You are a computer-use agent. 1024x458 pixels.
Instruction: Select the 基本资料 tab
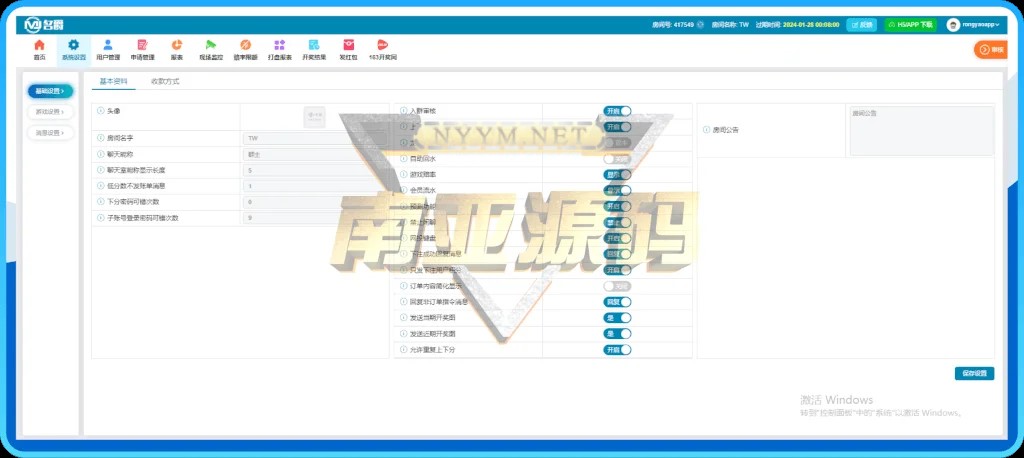[x=113, y=81]
